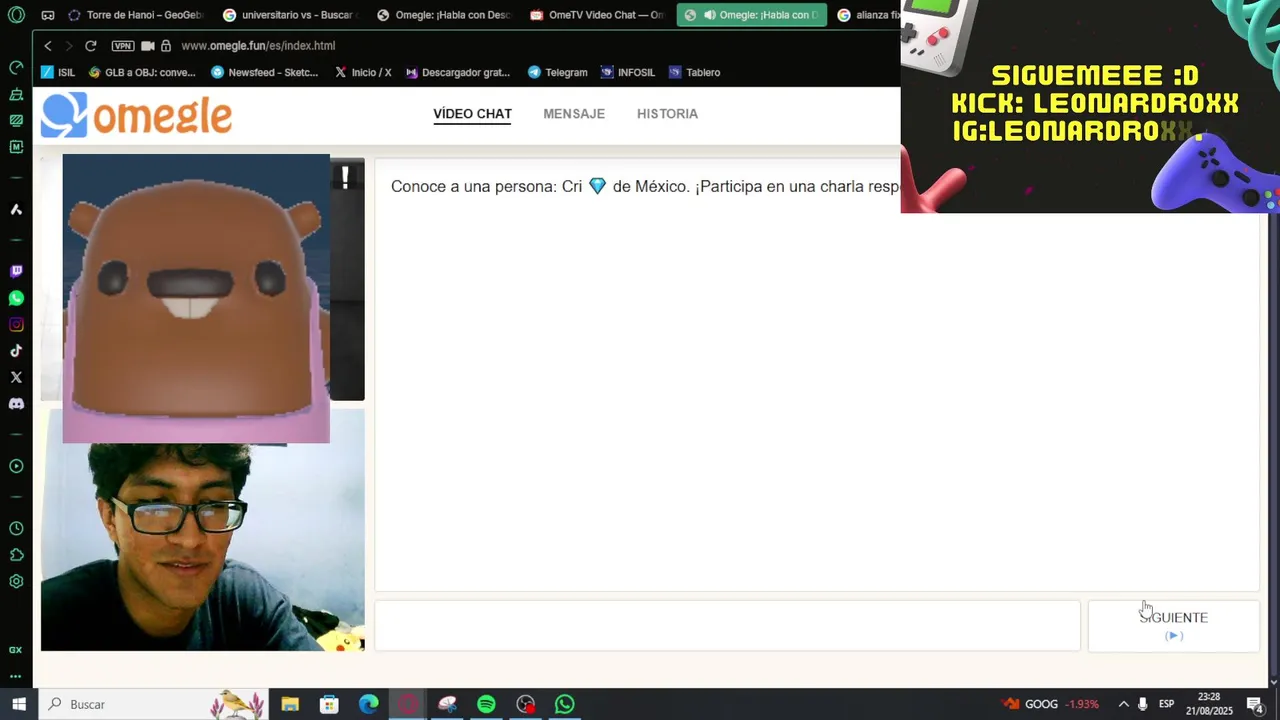Viewport: 1280px width, 720px height.
Task: Go back with the browser back arrow
Action: point(47,46)
